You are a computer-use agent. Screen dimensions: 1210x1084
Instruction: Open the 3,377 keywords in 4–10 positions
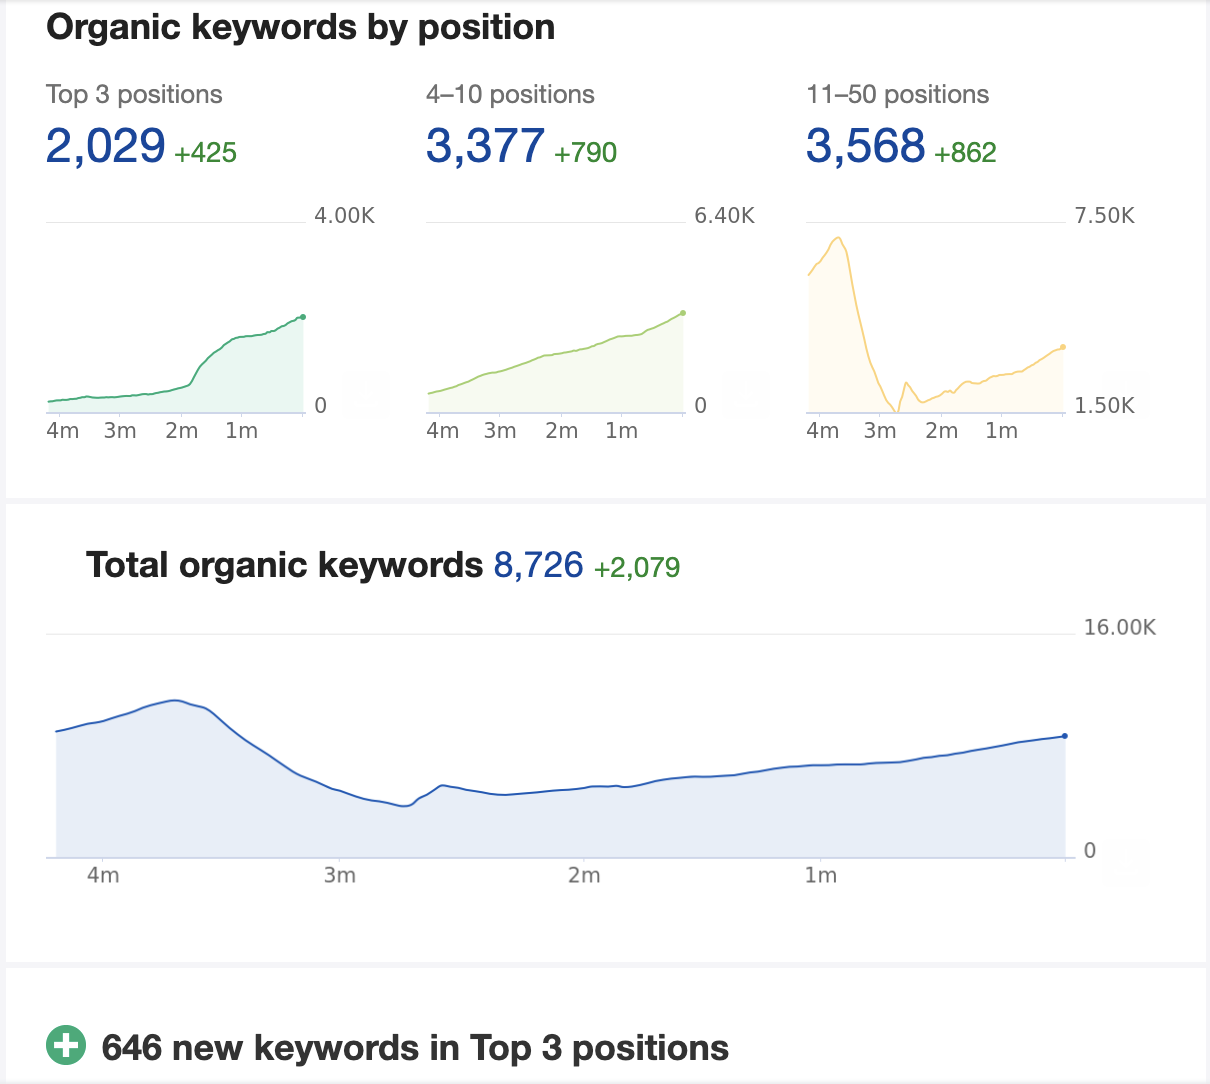point(486,146)
